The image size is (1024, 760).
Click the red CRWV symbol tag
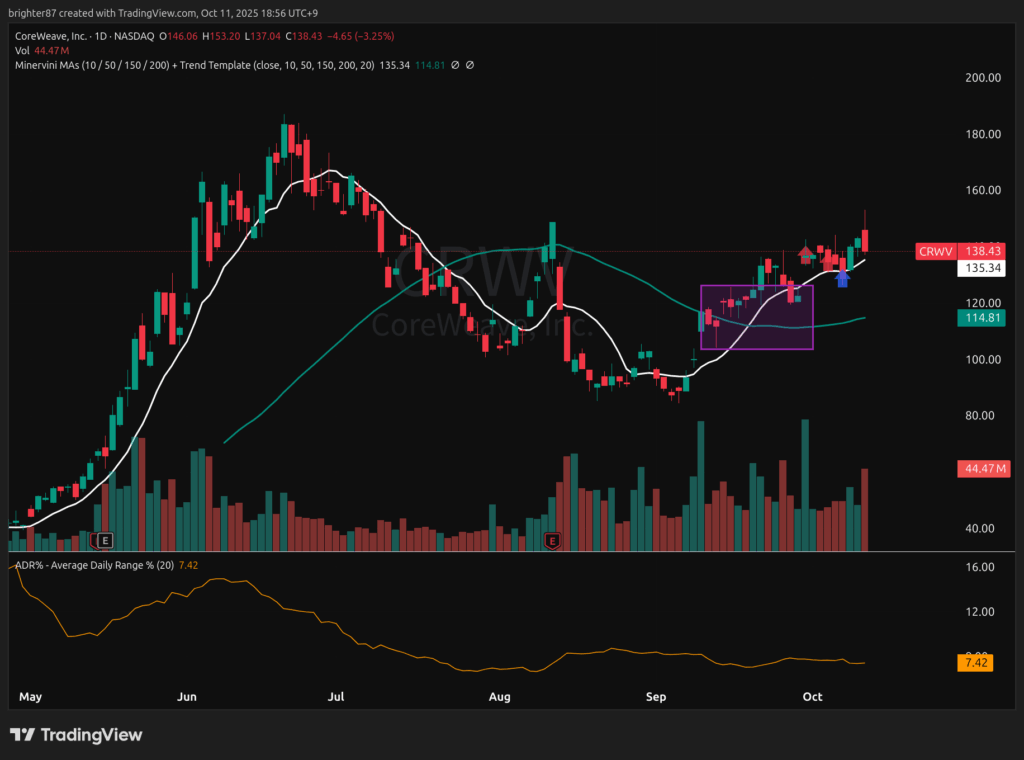(935, 251)
